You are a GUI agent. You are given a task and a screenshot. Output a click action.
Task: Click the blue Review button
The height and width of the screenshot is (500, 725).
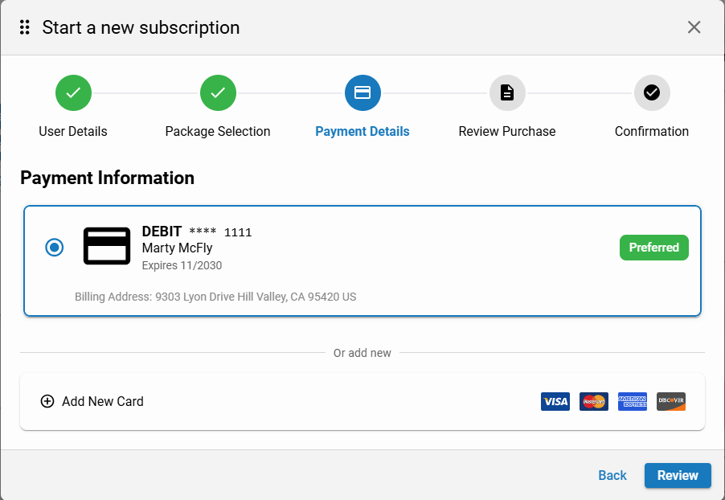[678, 475]
